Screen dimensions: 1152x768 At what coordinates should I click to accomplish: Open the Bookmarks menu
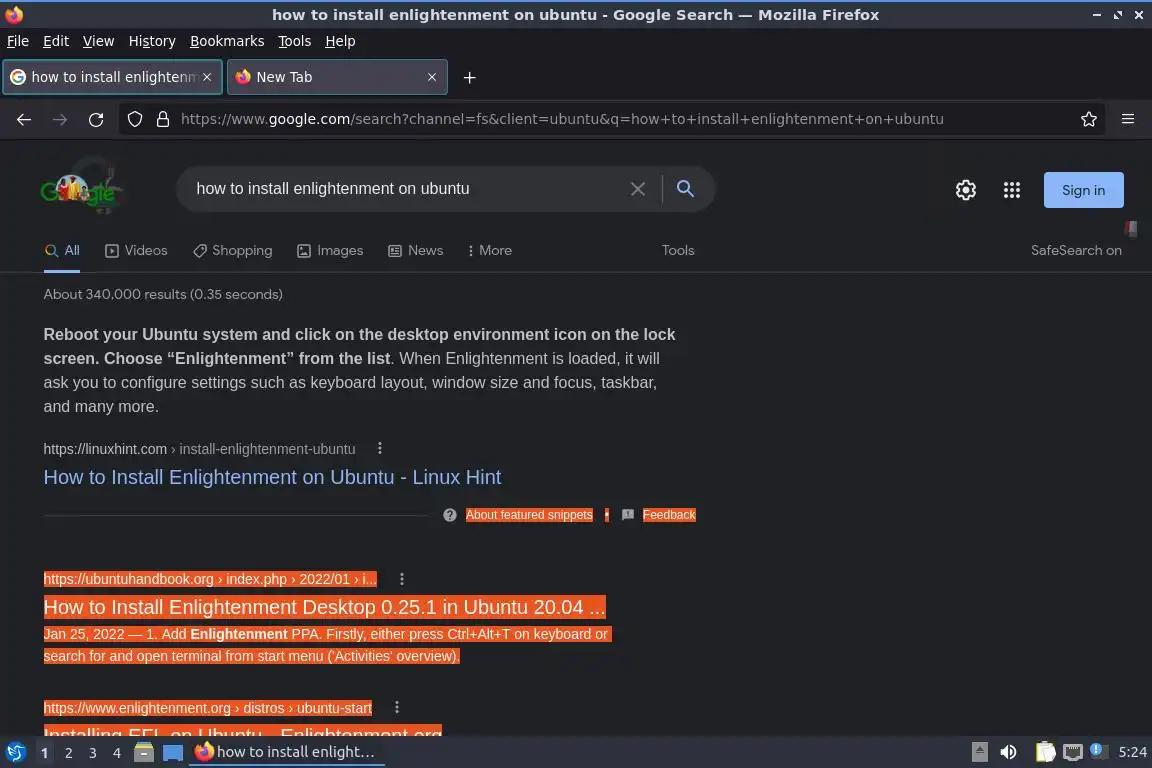coord(227,41)
